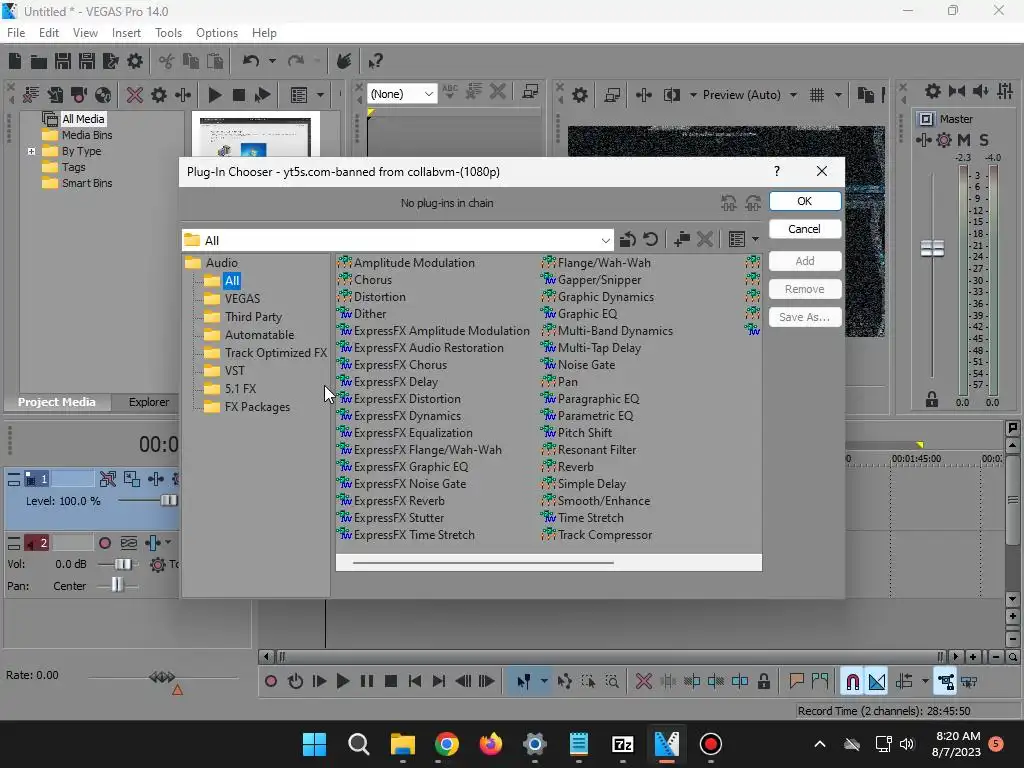Remove selected media with red X icon

(135, 95)
